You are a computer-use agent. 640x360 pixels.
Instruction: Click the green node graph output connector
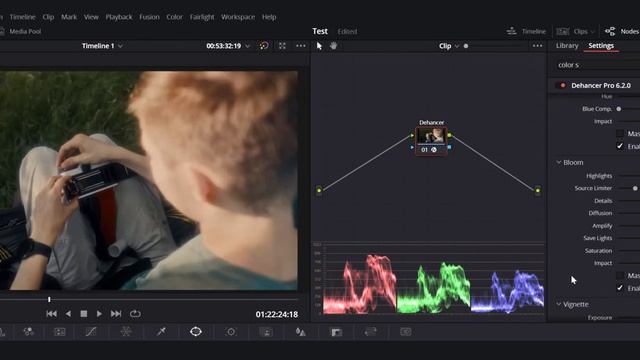538,190
